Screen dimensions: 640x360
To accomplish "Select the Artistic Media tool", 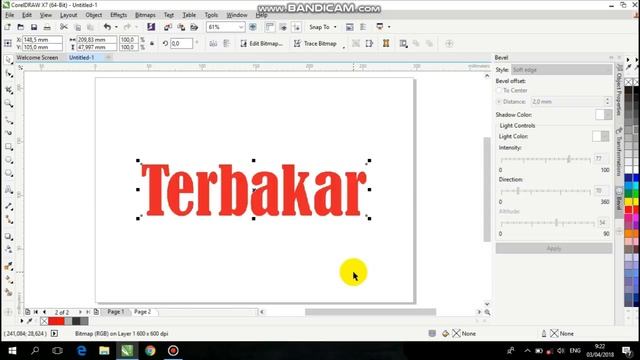I will [9, 133].
